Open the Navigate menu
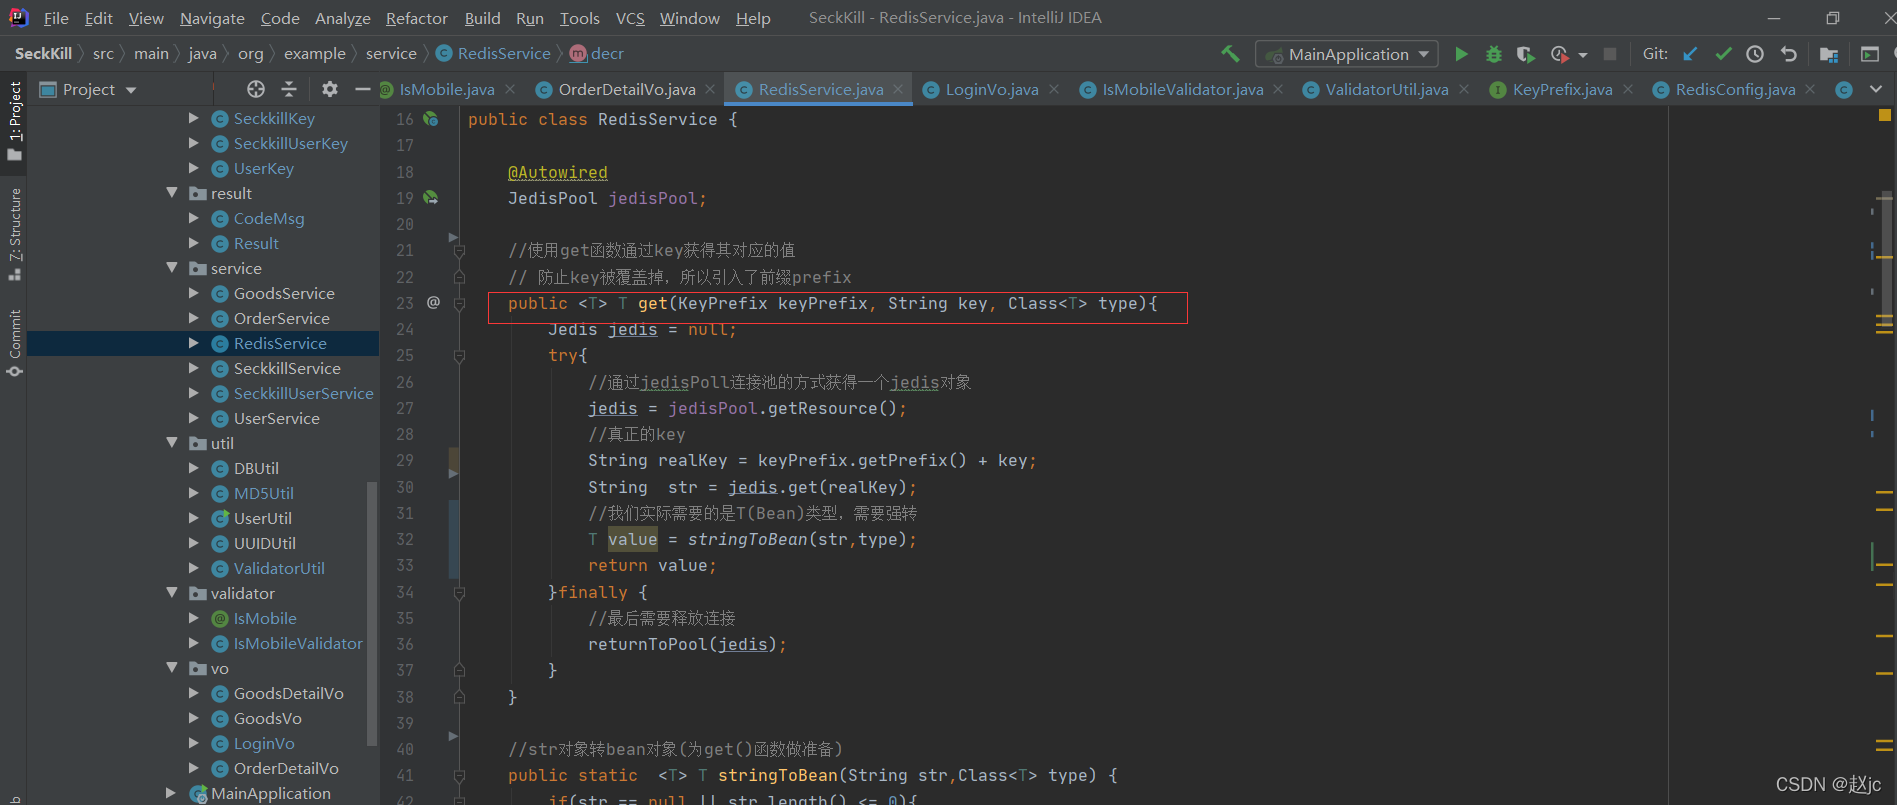This screenshot has width=1897, height=805. click(x=212, y=18)
